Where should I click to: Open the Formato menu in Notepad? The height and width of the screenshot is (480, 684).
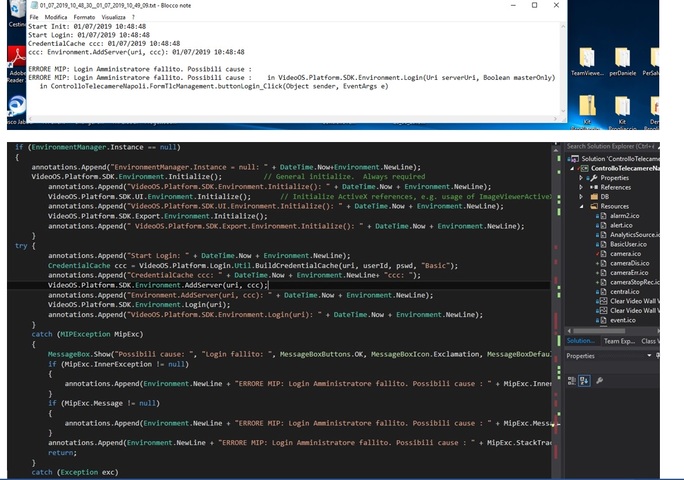(x=85, y=17)
